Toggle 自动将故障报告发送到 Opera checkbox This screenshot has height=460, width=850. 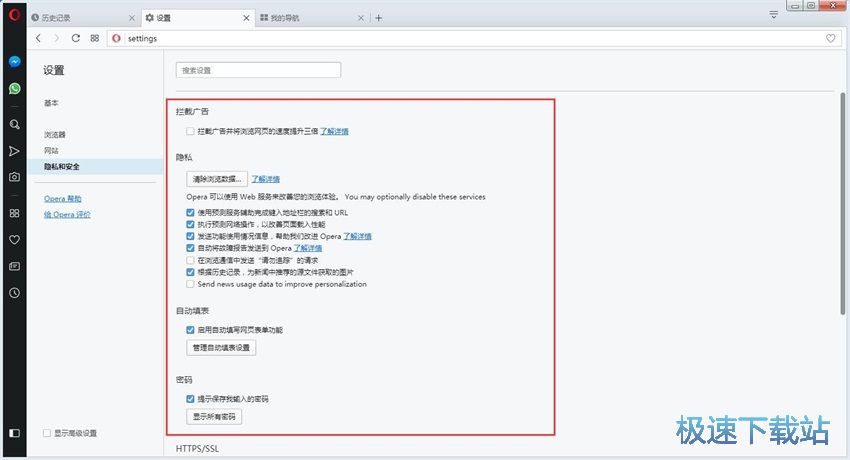tap(190, 248)
